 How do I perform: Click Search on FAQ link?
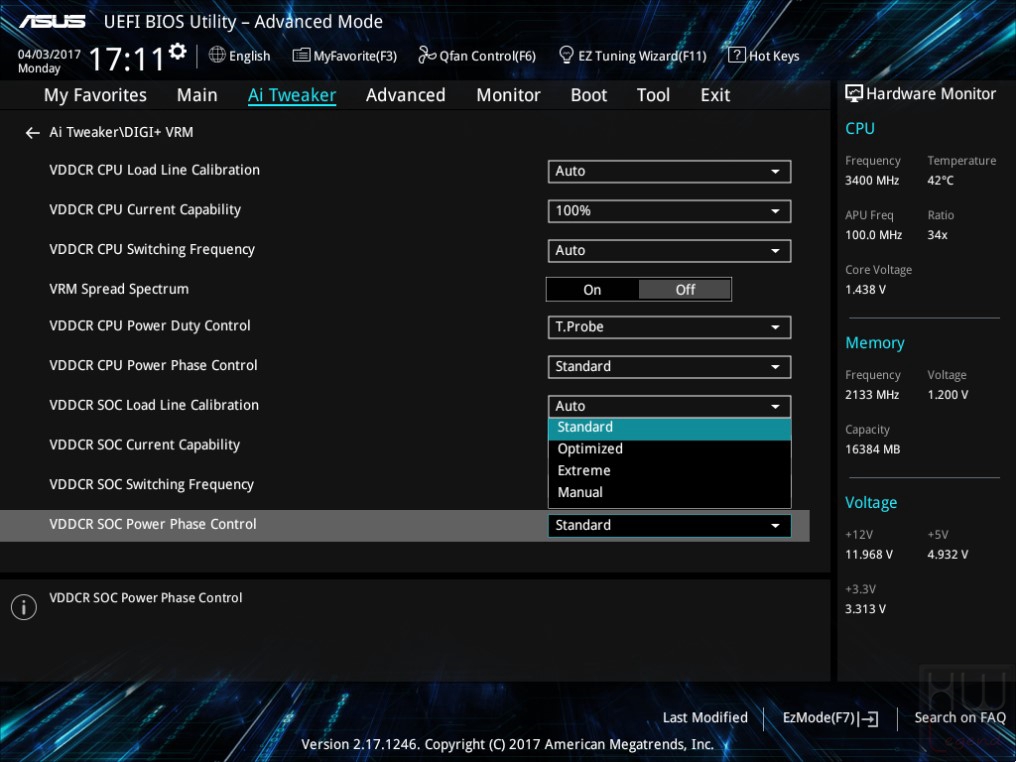click(960, 718)
